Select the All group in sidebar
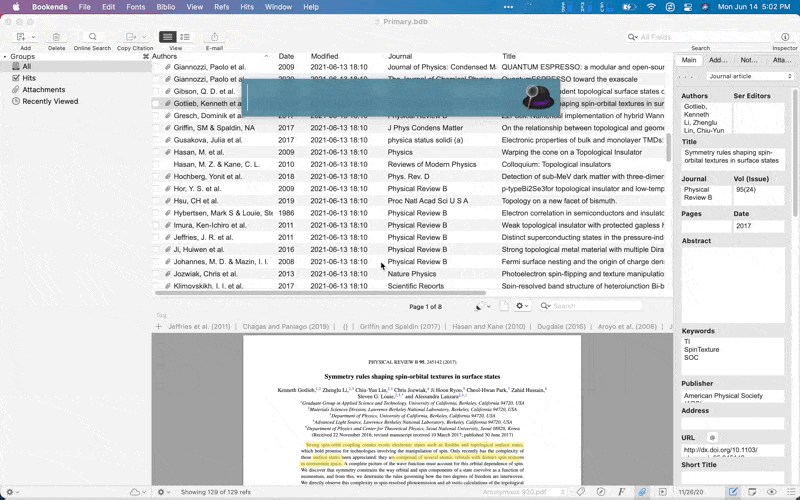Image resolution: width=800 pixels, height=500 pixels. pos(77,66)
